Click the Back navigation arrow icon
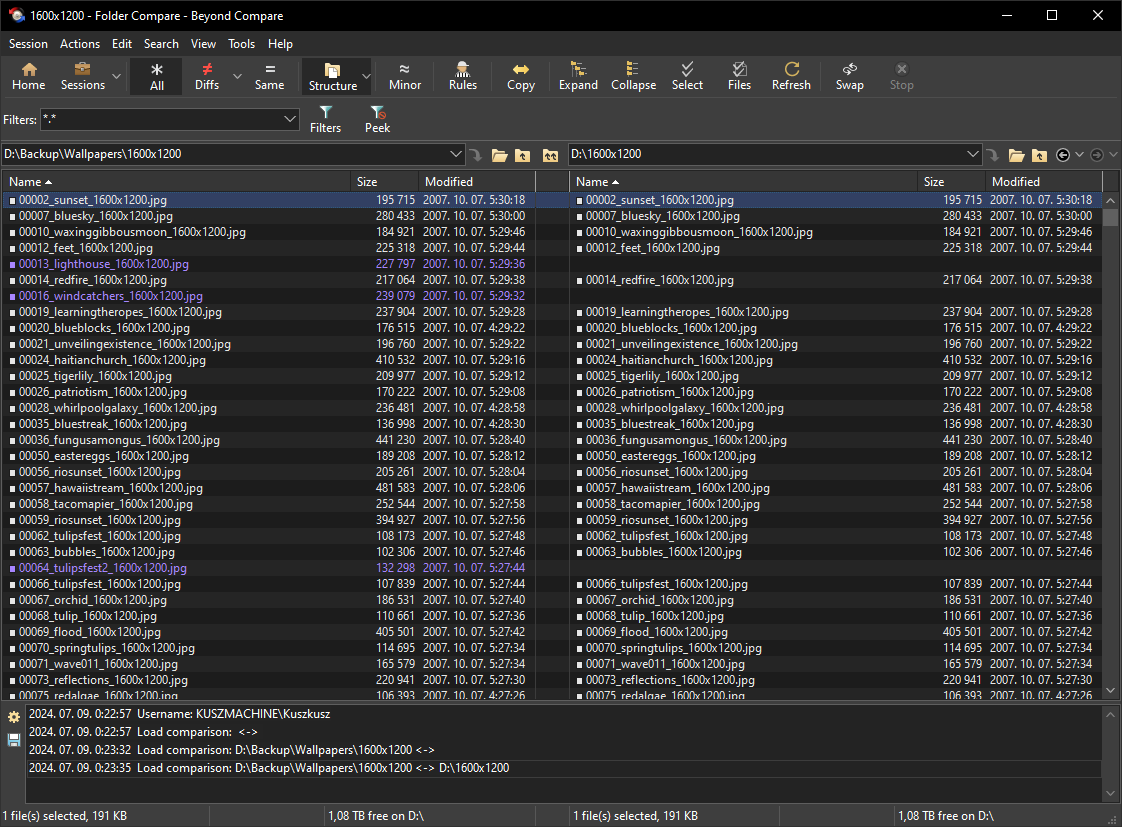This screenshot has width=1122, height=827. [x=1063, y=155]
